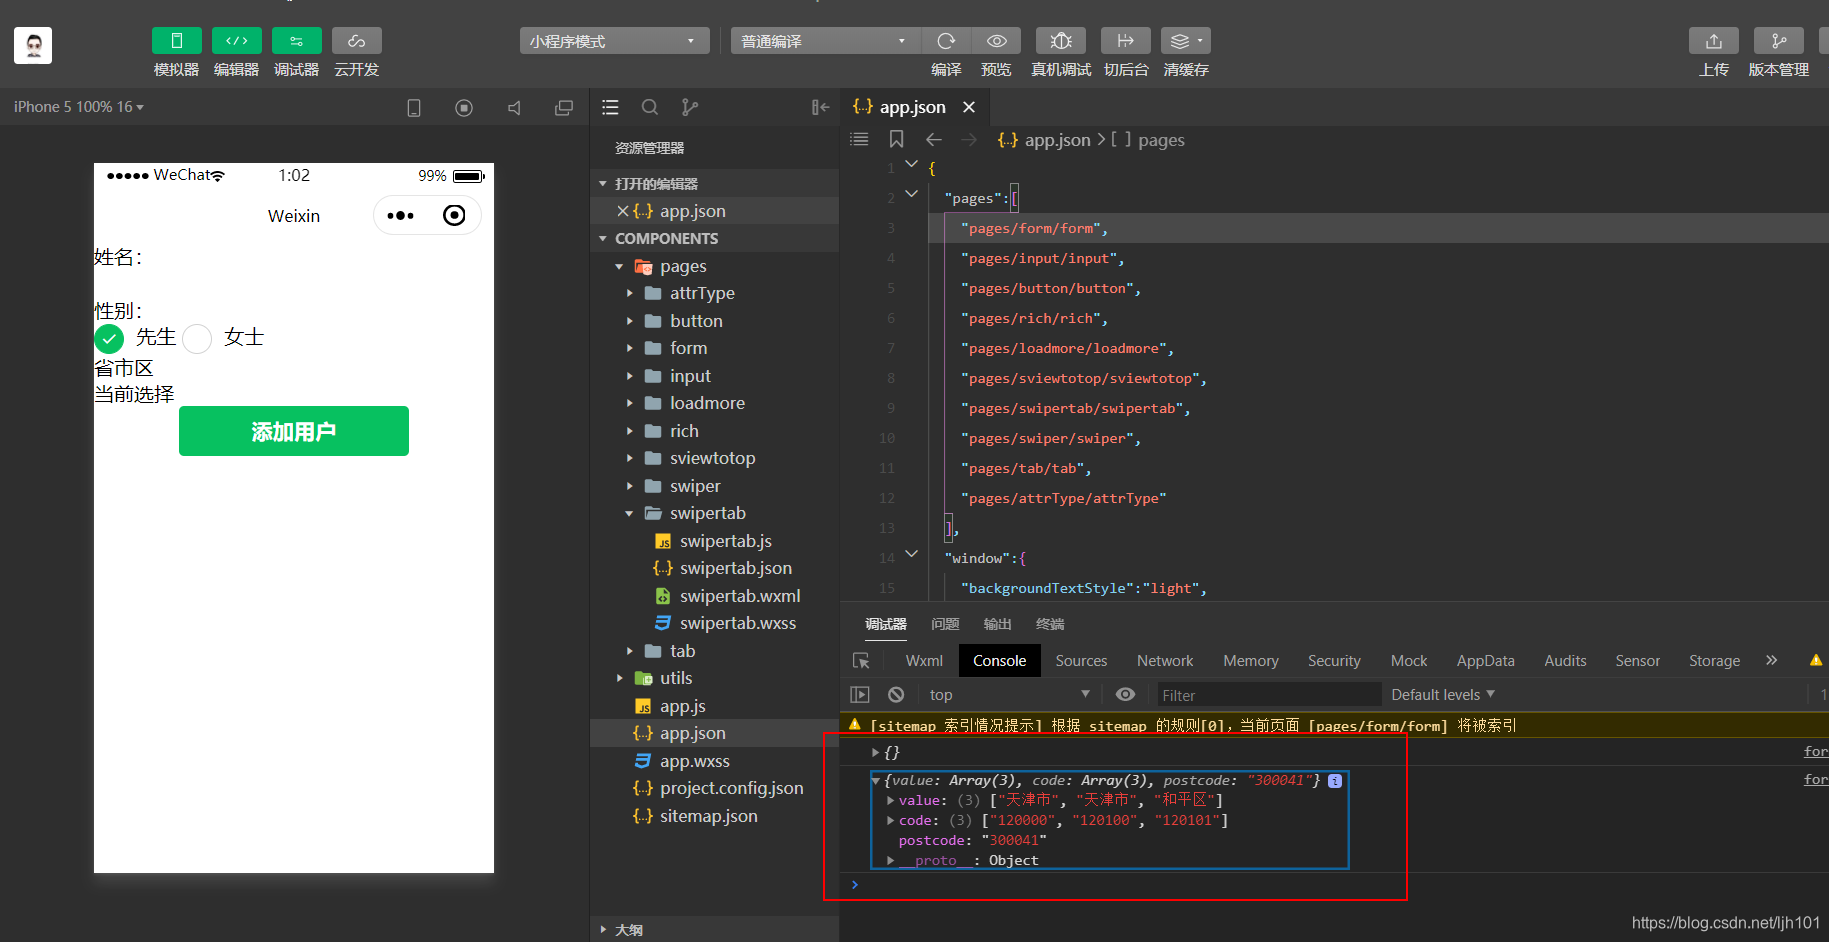Click the upload (上传) icon
Viewport: 1829px width, 942px height.
1714,41
